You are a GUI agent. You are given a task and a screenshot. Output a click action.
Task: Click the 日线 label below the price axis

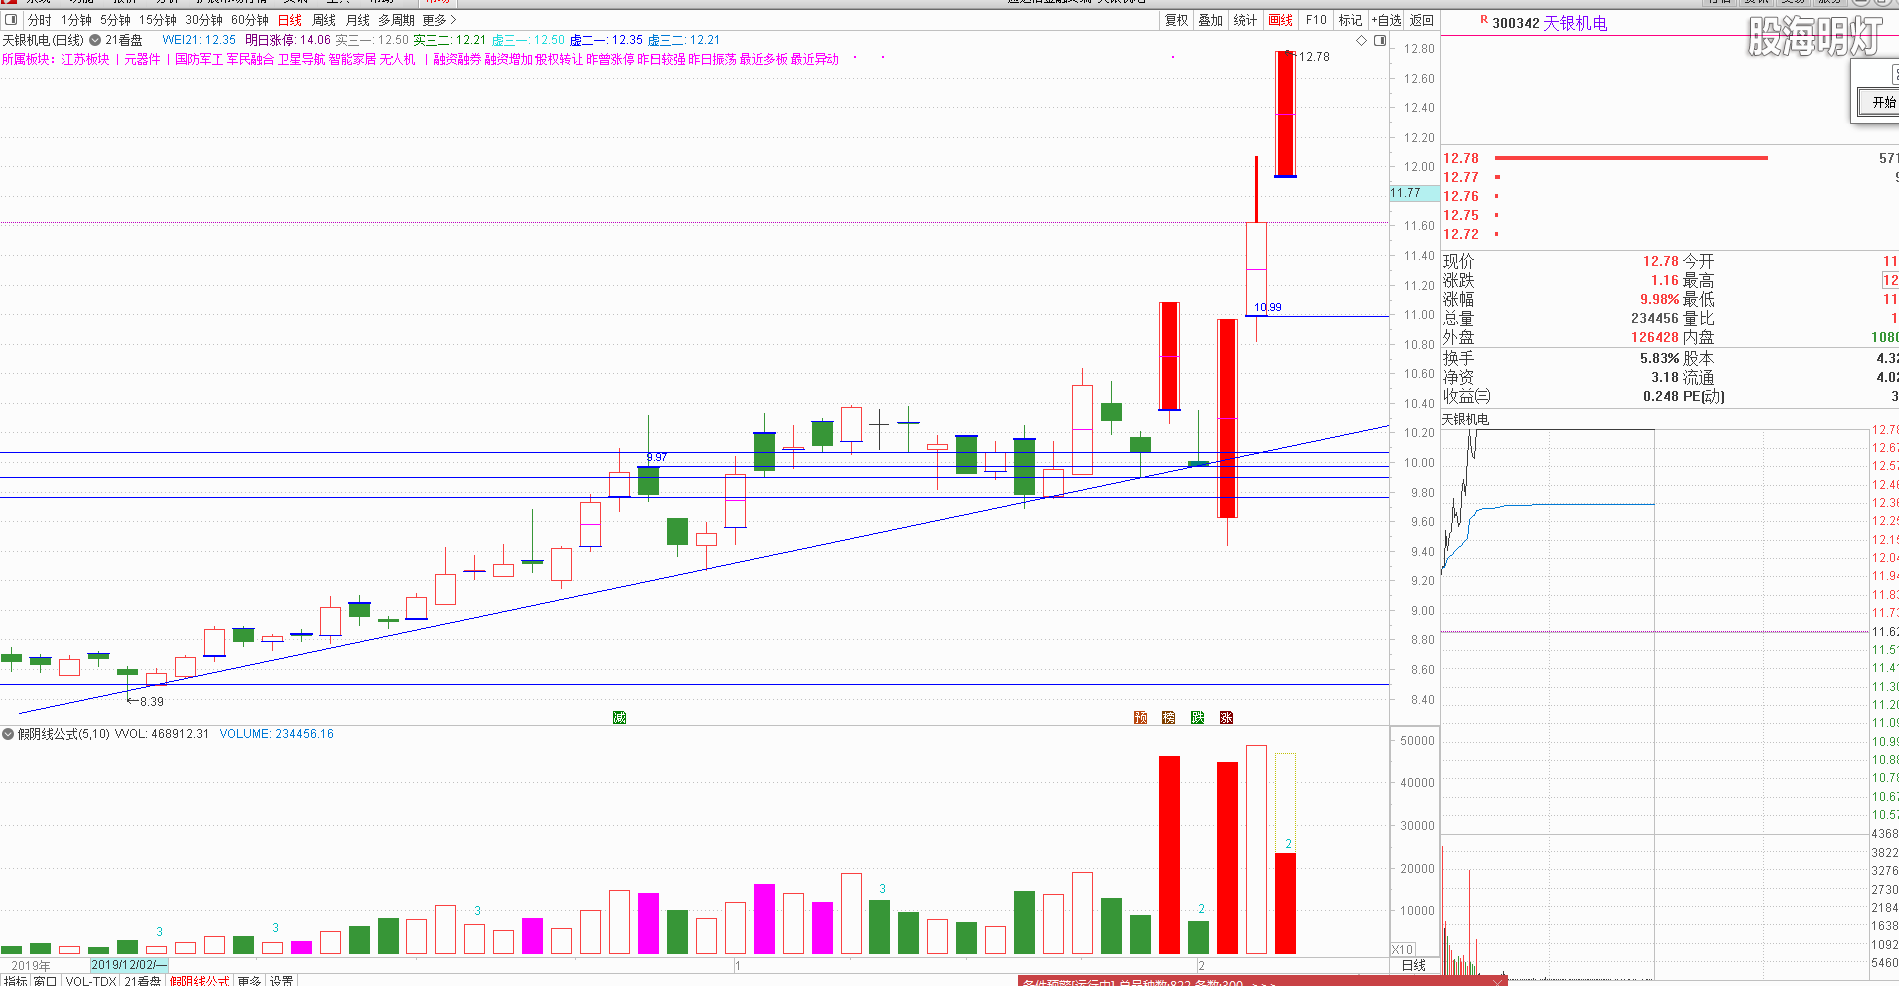click(x=1414, y=965)
